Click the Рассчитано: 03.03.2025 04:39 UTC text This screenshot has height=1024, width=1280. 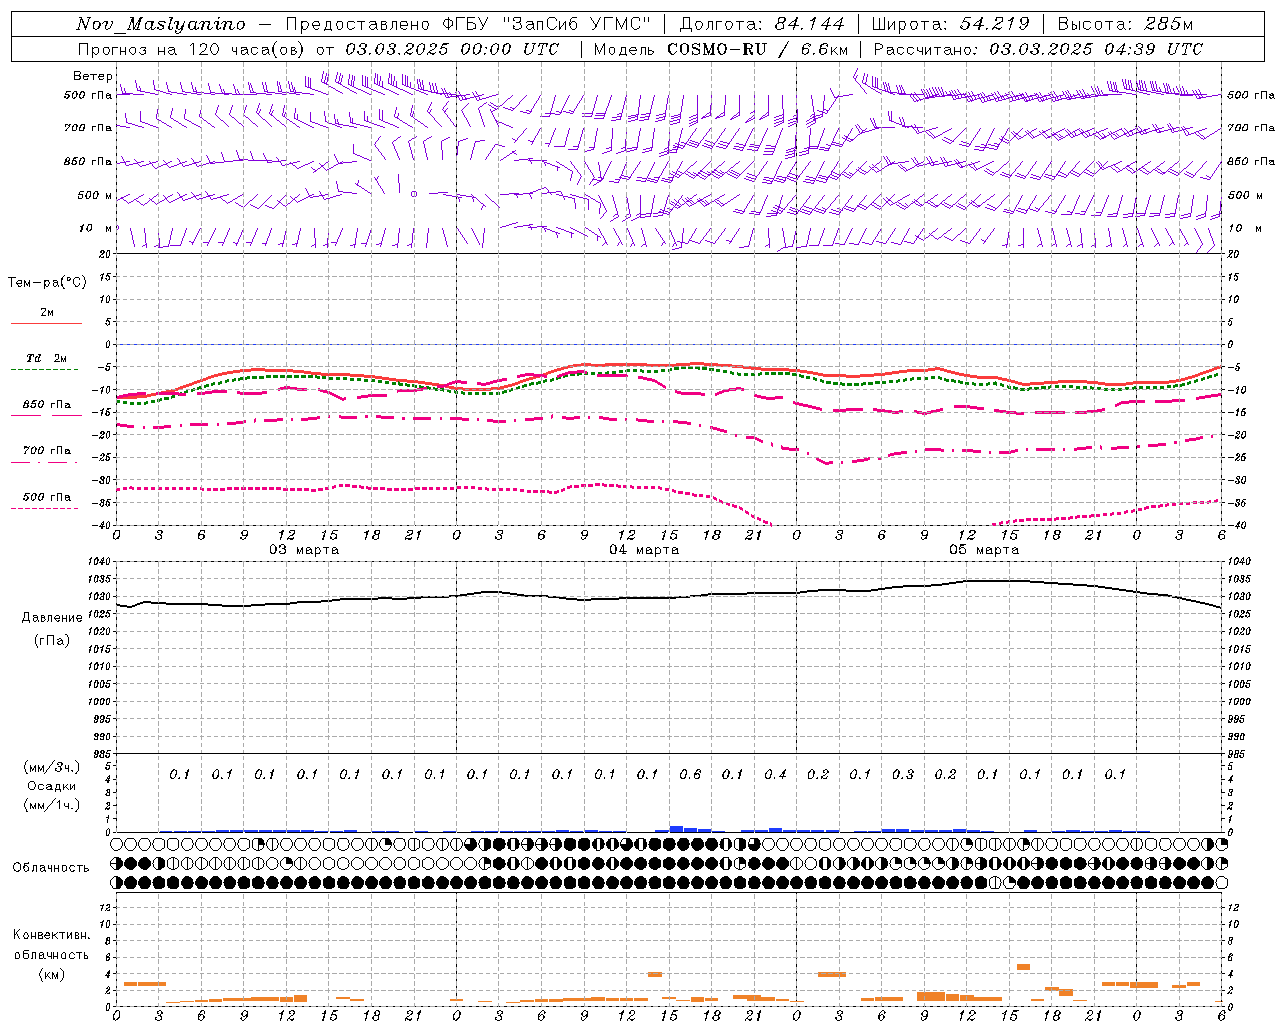click(x=1038, y=49)
